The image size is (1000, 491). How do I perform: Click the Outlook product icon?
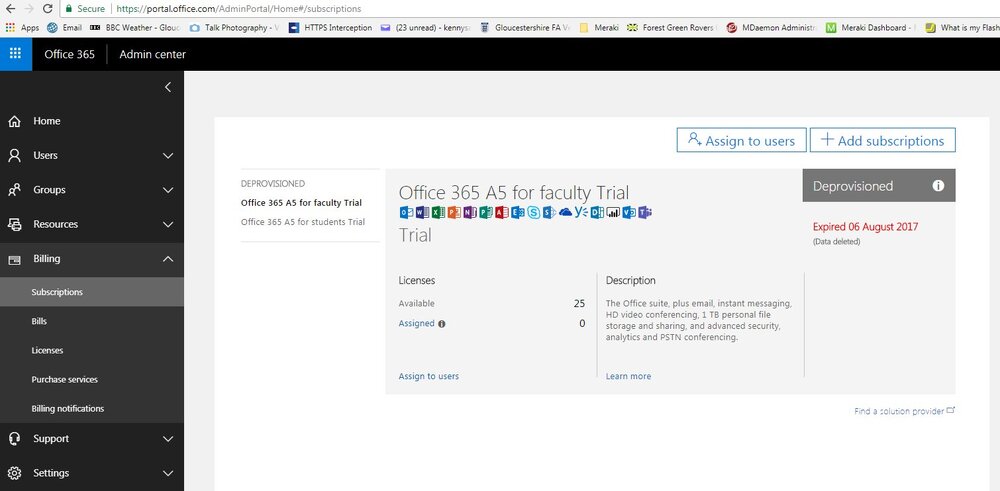click(406, 212)
